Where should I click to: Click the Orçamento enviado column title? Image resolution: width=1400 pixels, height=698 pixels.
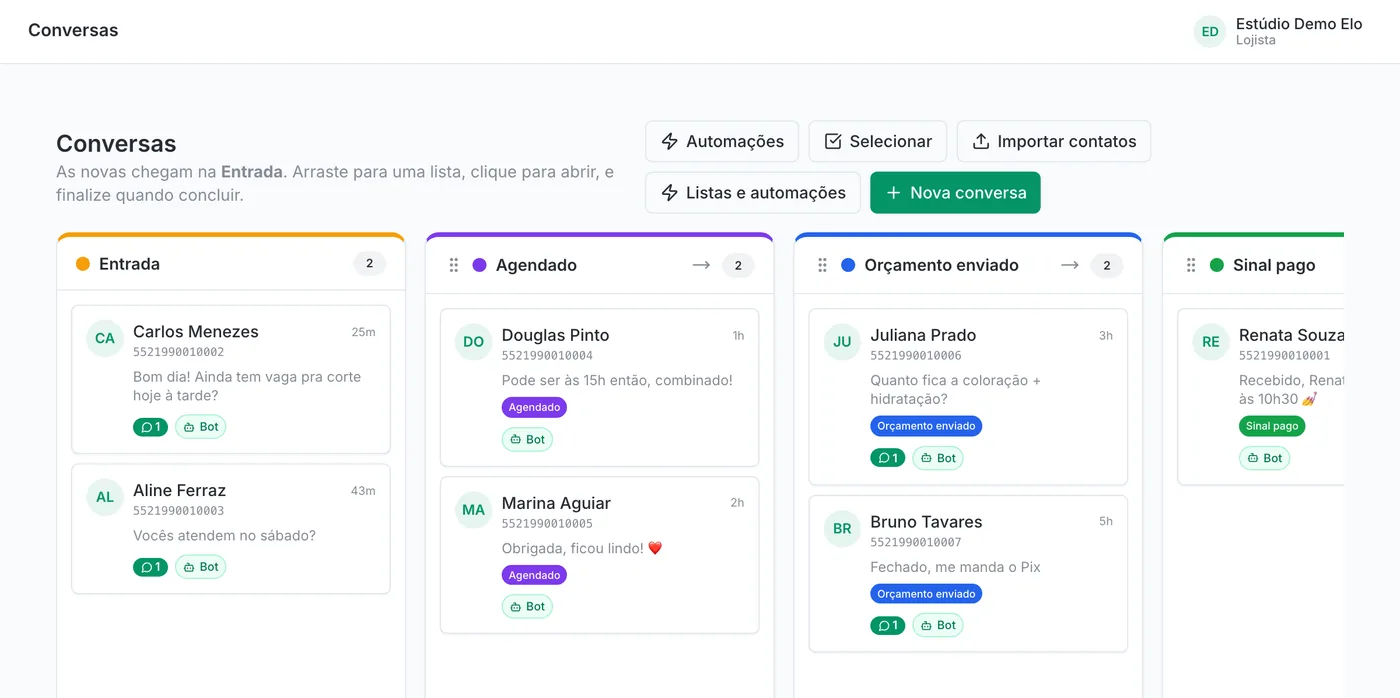(941, 265)
